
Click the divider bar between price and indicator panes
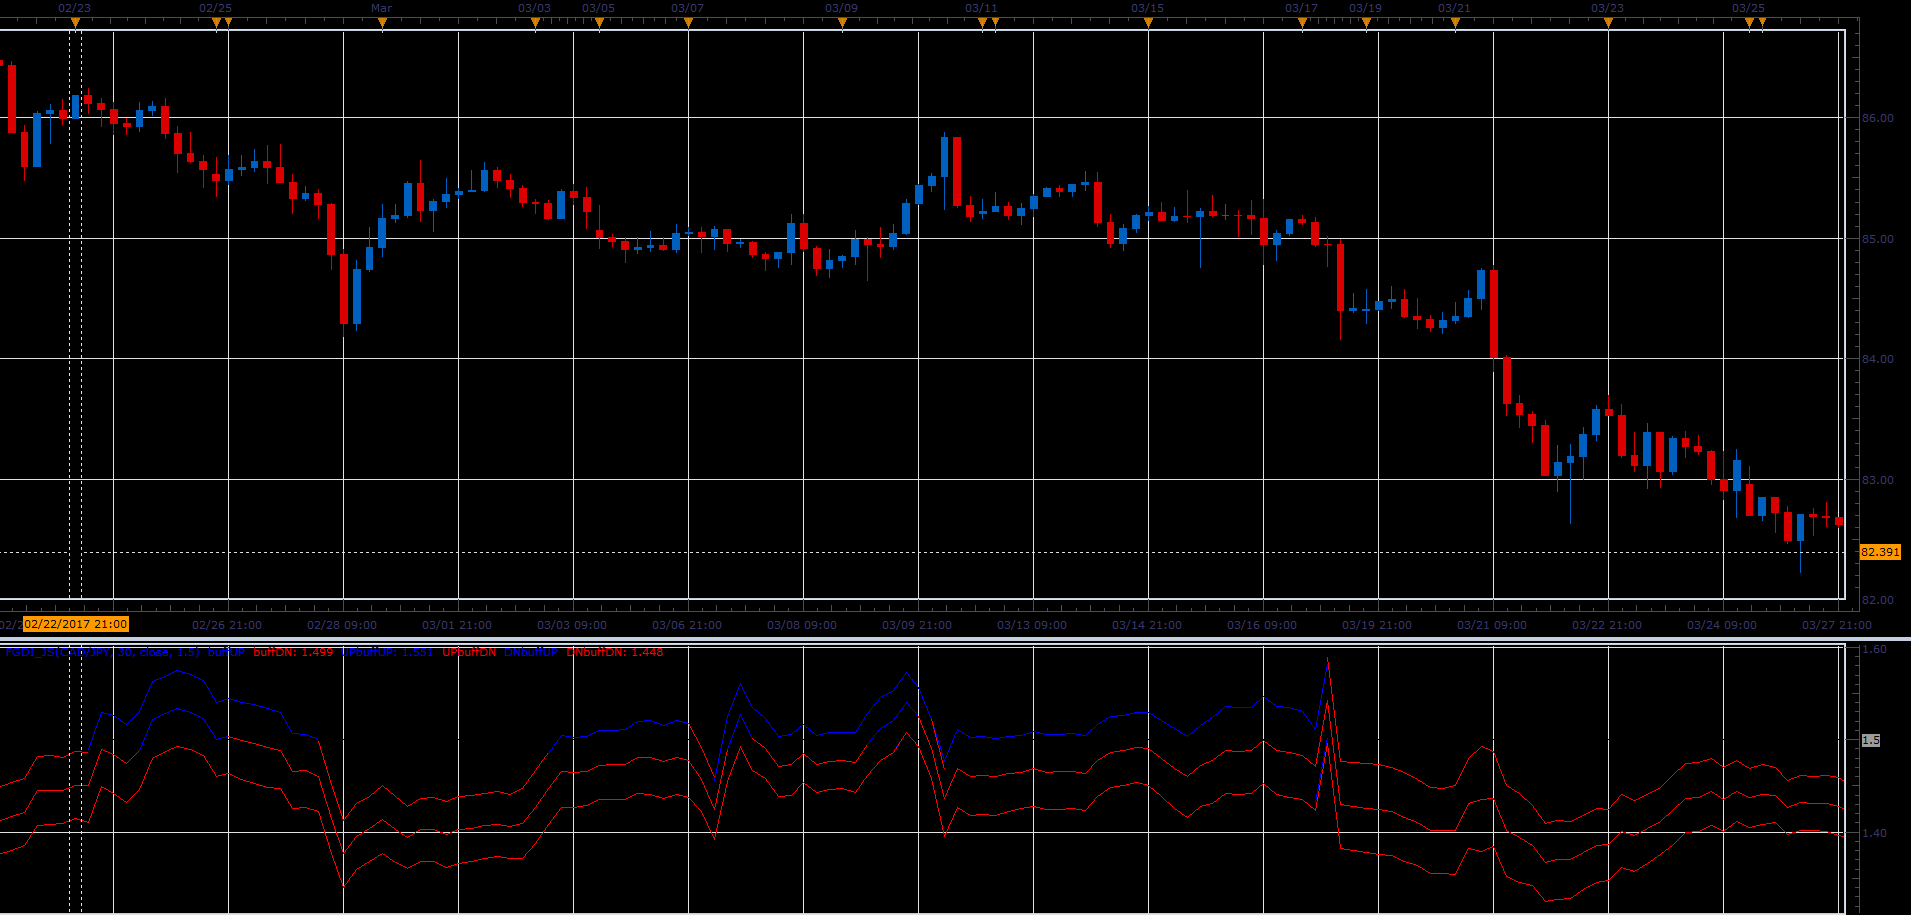pyautogui.click(x=955, y=639)
